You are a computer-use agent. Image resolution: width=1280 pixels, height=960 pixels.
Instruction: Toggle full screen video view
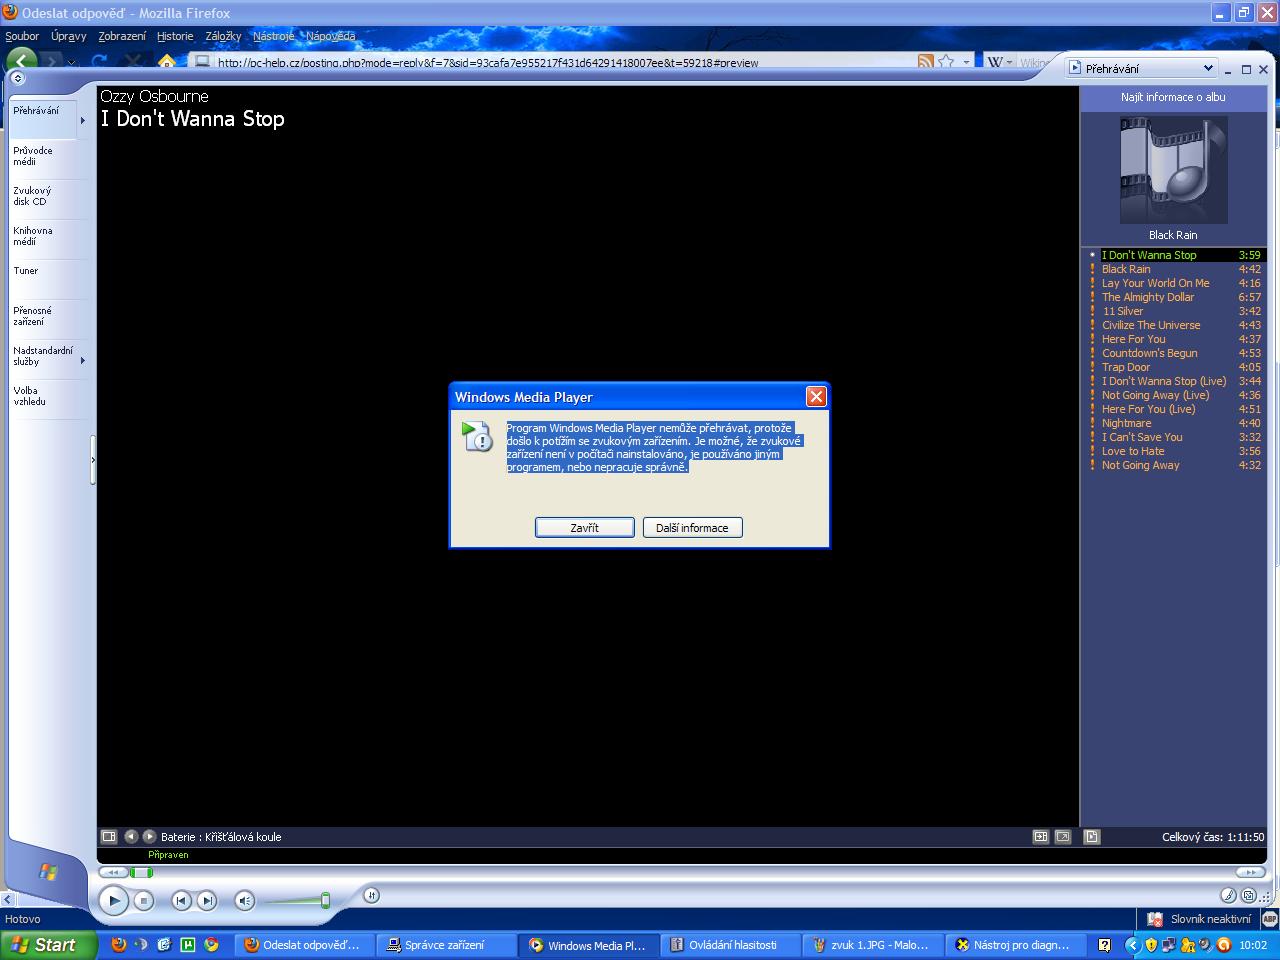tap(1062, 837)
